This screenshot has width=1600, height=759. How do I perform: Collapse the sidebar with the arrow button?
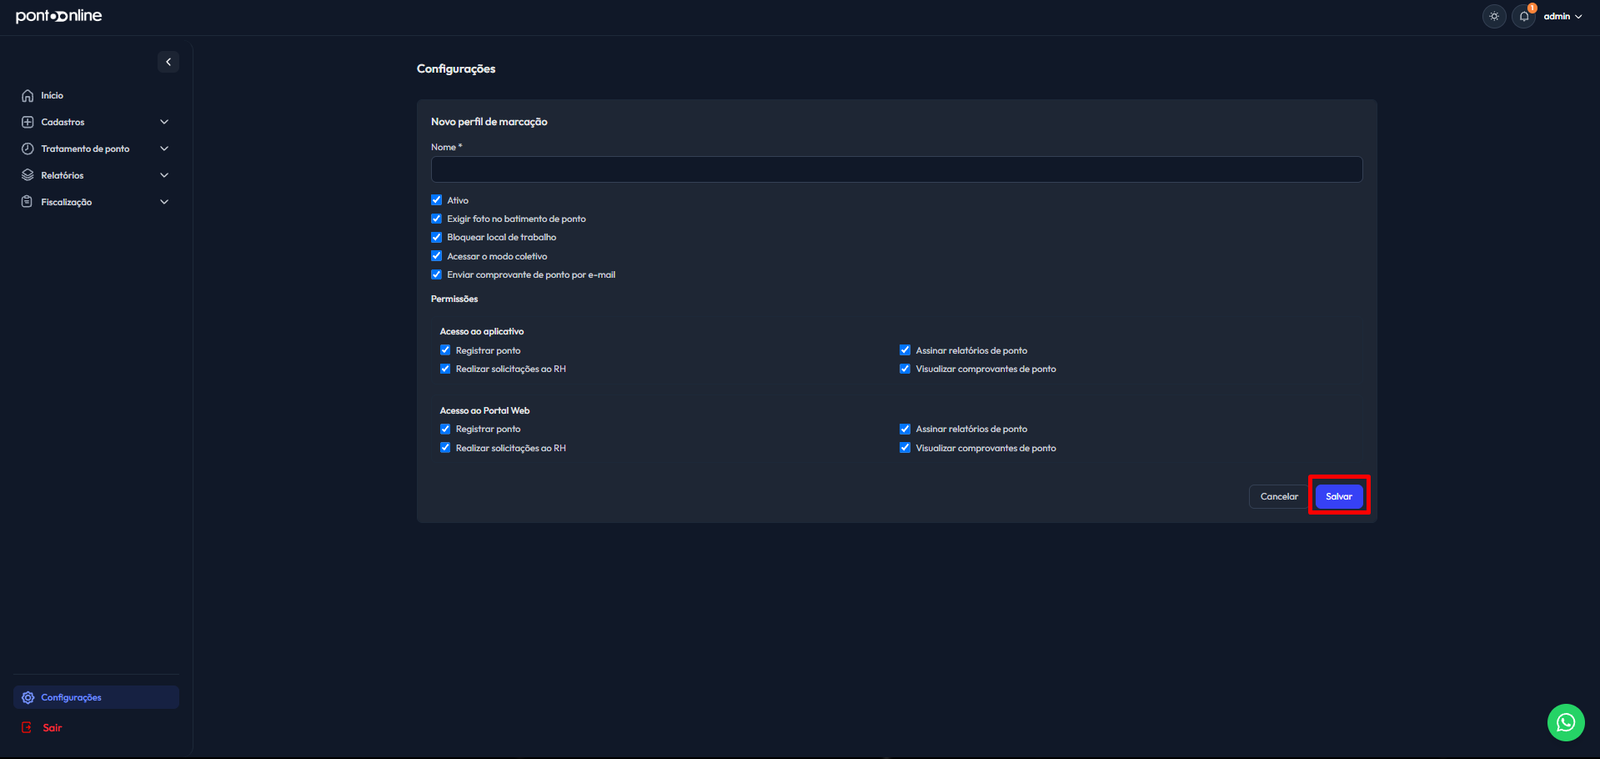(x=168, y=62)
